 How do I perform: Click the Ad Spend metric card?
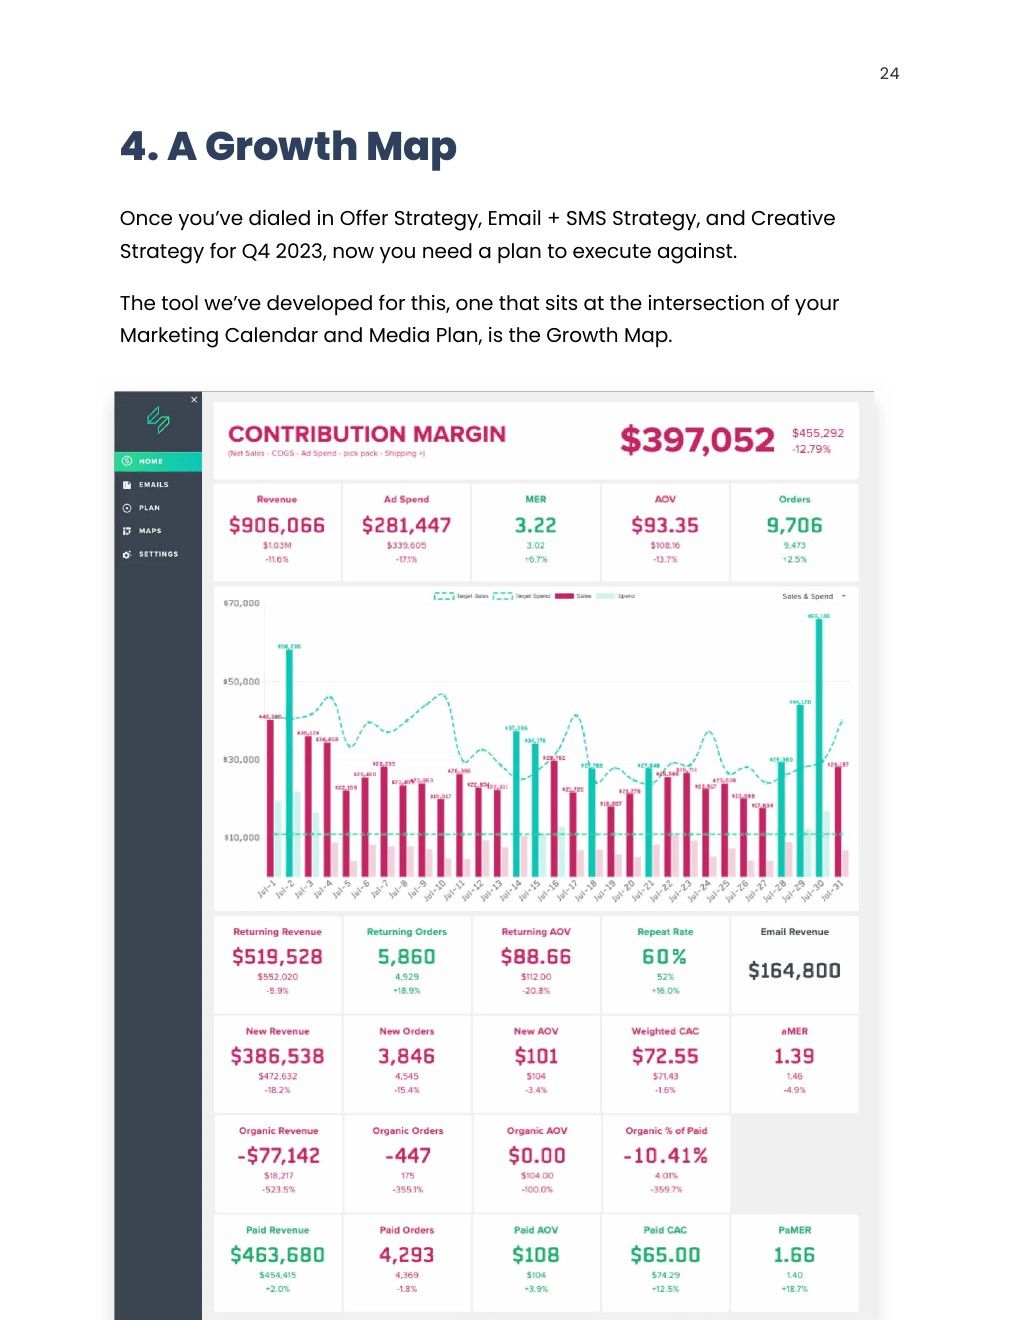point(406,532)
